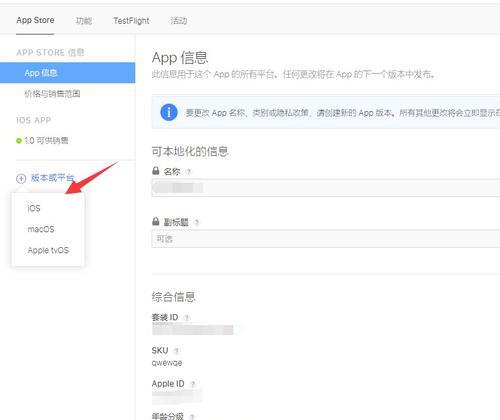Click into the 副标题 optional input field
This screenshot has width=500, height=420.
click(326, 239)
